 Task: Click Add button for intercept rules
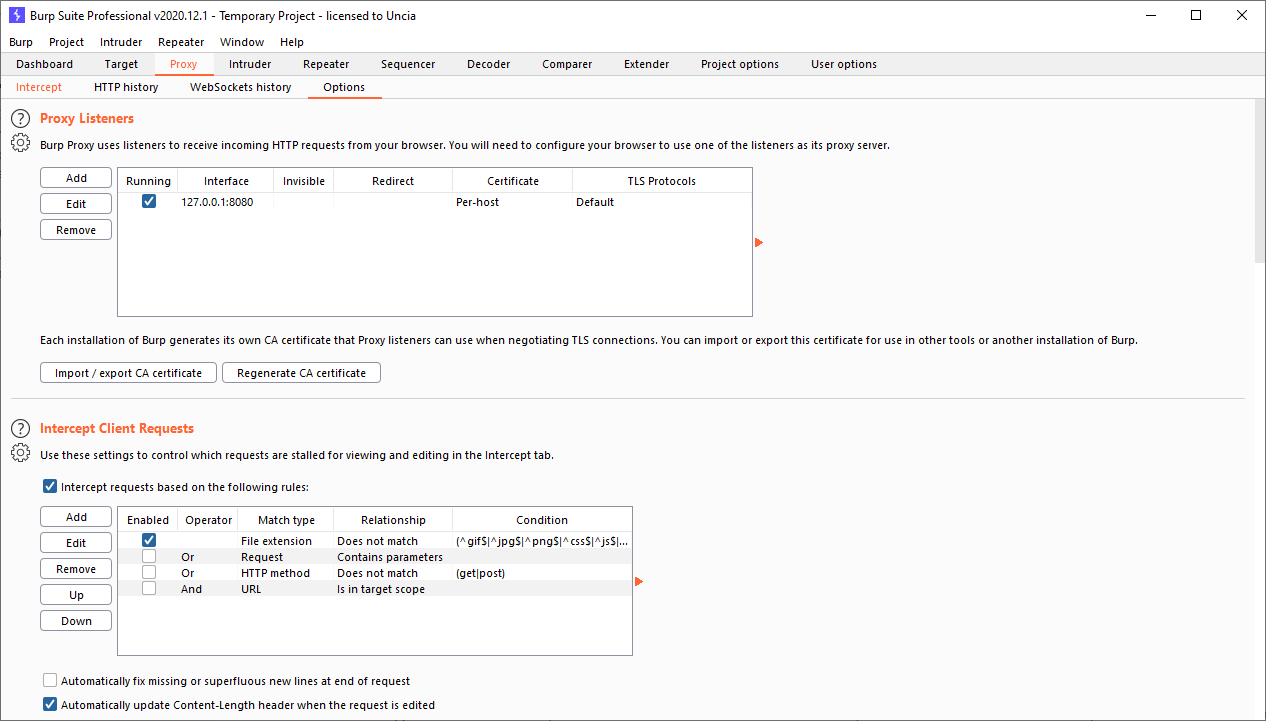[76, 517]
